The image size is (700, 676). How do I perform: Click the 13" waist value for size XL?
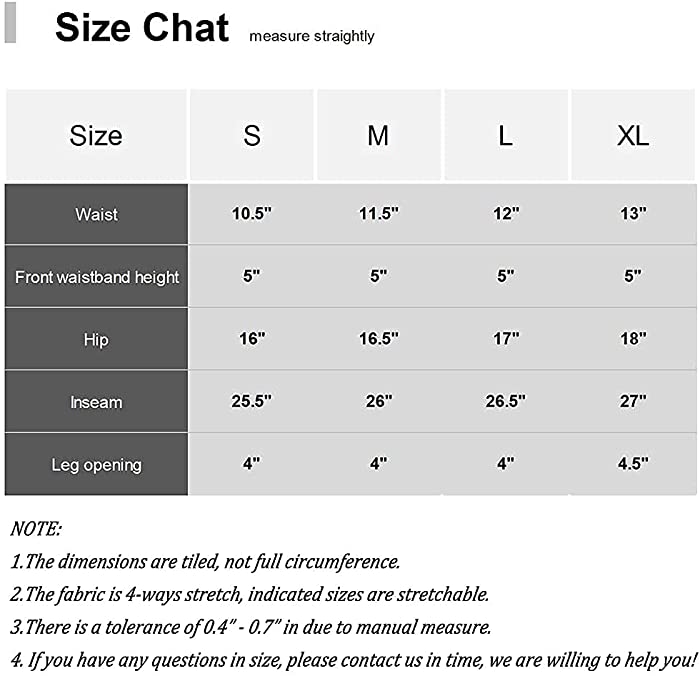(633, 213)
